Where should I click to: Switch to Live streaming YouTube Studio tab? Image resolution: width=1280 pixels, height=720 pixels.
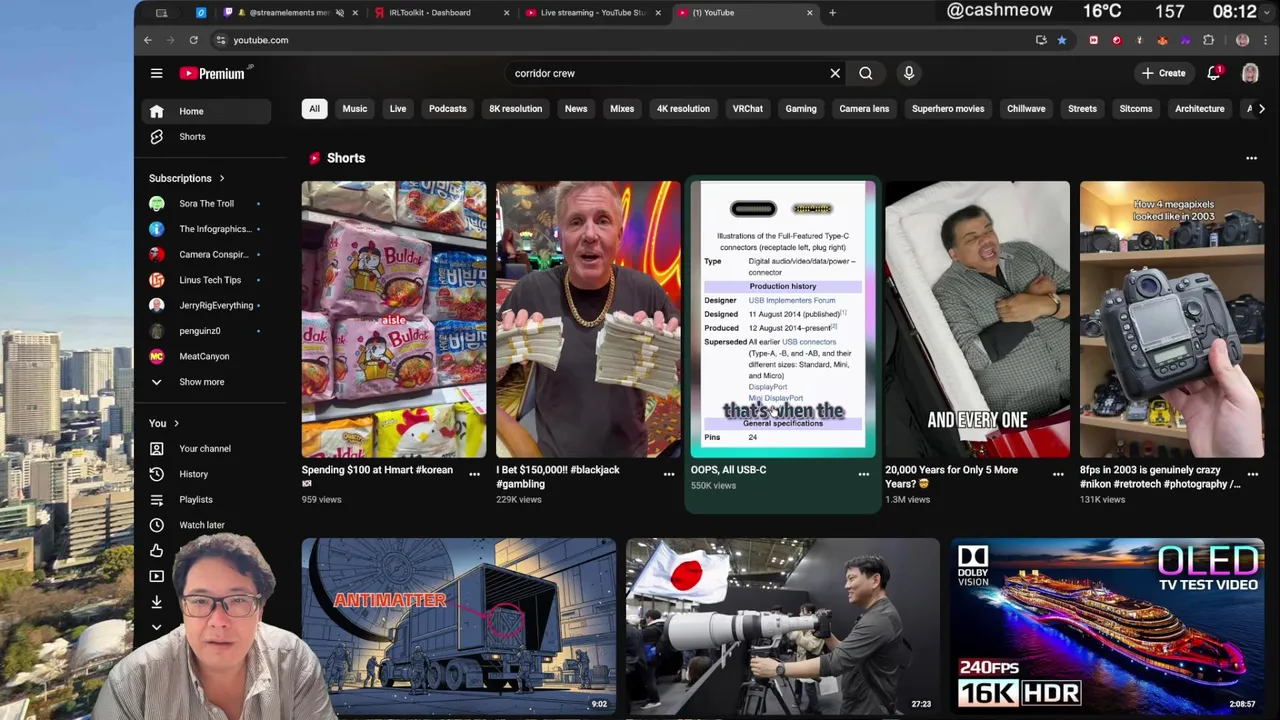pyautogui.click(x=592, y=13)
